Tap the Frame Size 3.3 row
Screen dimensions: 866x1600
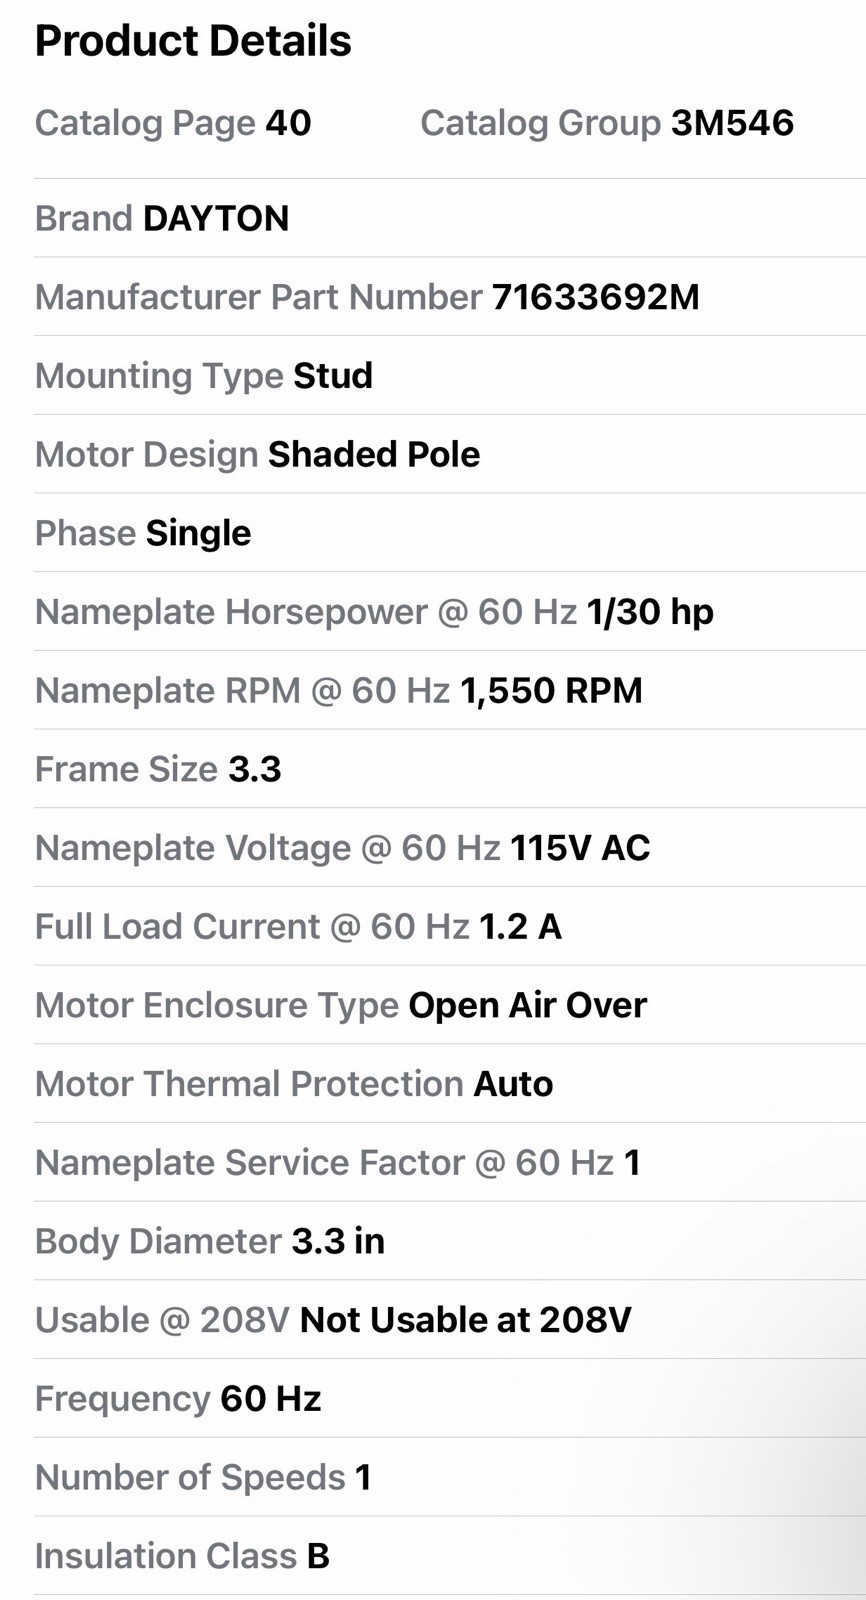pos(450,769)
